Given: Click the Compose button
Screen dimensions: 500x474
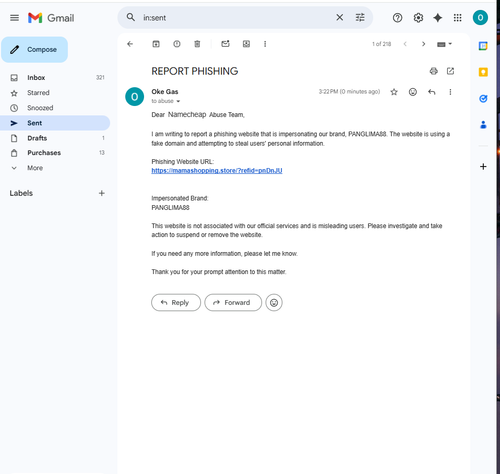Looking at the screenshot, I should pos(35,50).
